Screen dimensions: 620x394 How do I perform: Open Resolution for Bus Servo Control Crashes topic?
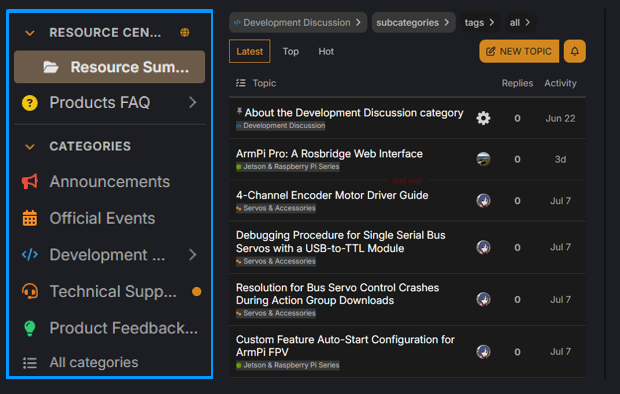coord(337,294)
